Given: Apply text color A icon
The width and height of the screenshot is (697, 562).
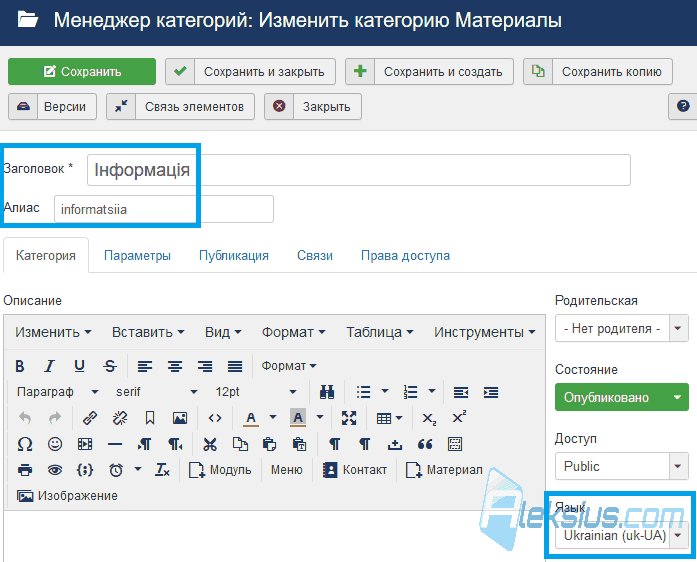Looking at the screenshot, I should pyautogui.click(x=251, y=418).
